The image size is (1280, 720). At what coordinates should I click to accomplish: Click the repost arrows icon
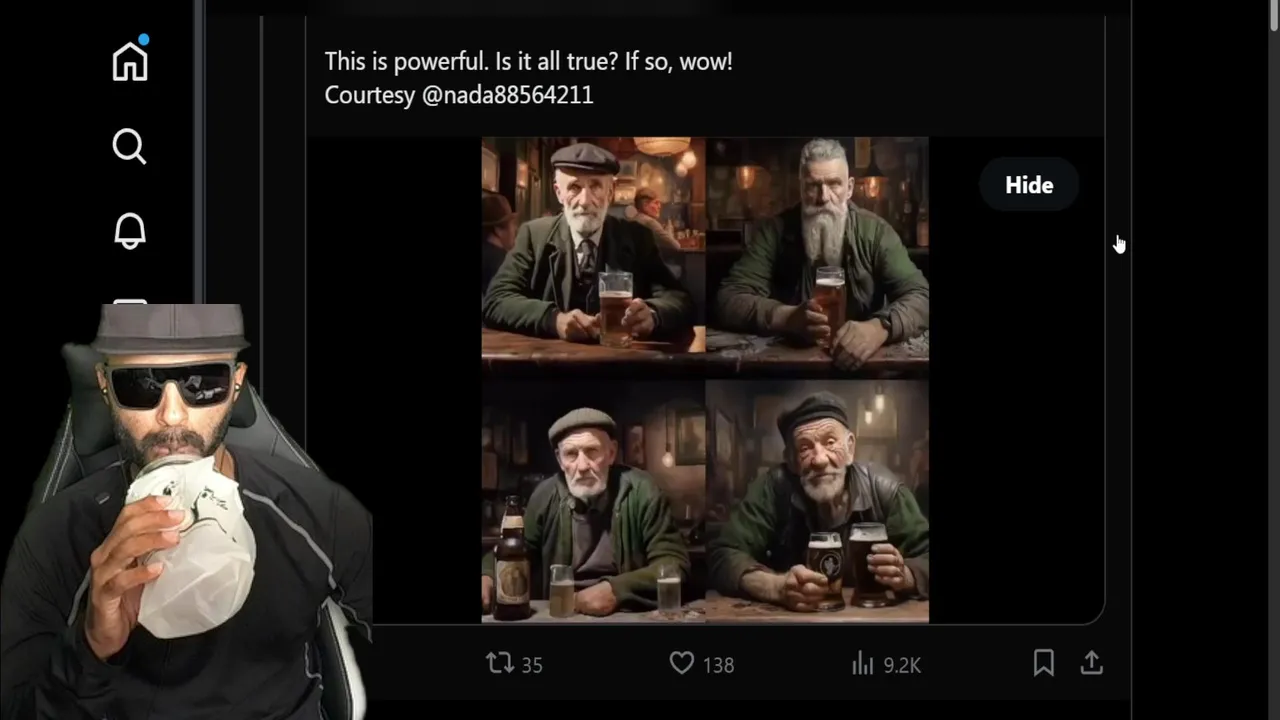pos(499,662)
